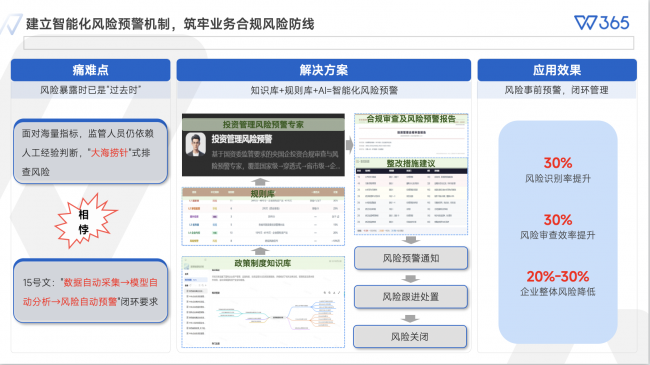Image resolution: width=650 pixels, height=365 pixels.
Task: Click the 风险预警通知 button
Action: 411,258
